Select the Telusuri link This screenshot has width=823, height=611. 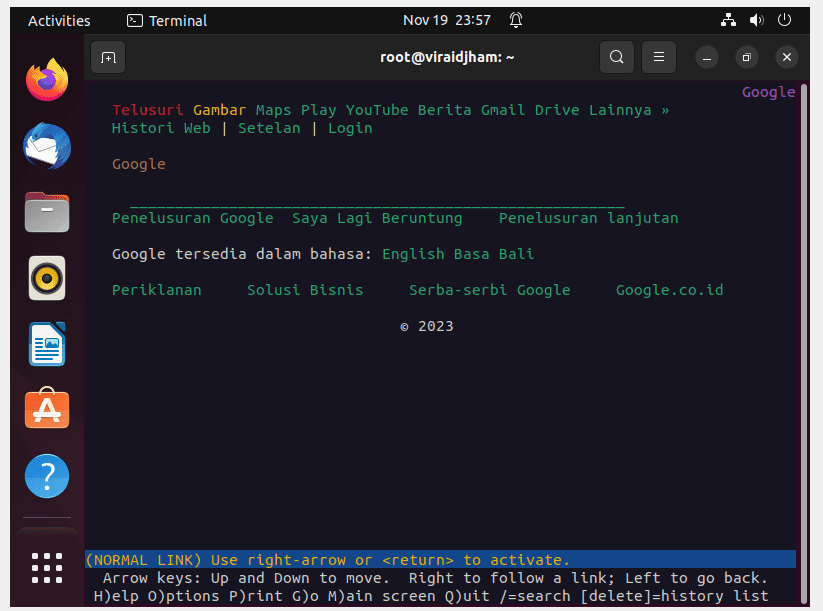(x=147, y=110)
